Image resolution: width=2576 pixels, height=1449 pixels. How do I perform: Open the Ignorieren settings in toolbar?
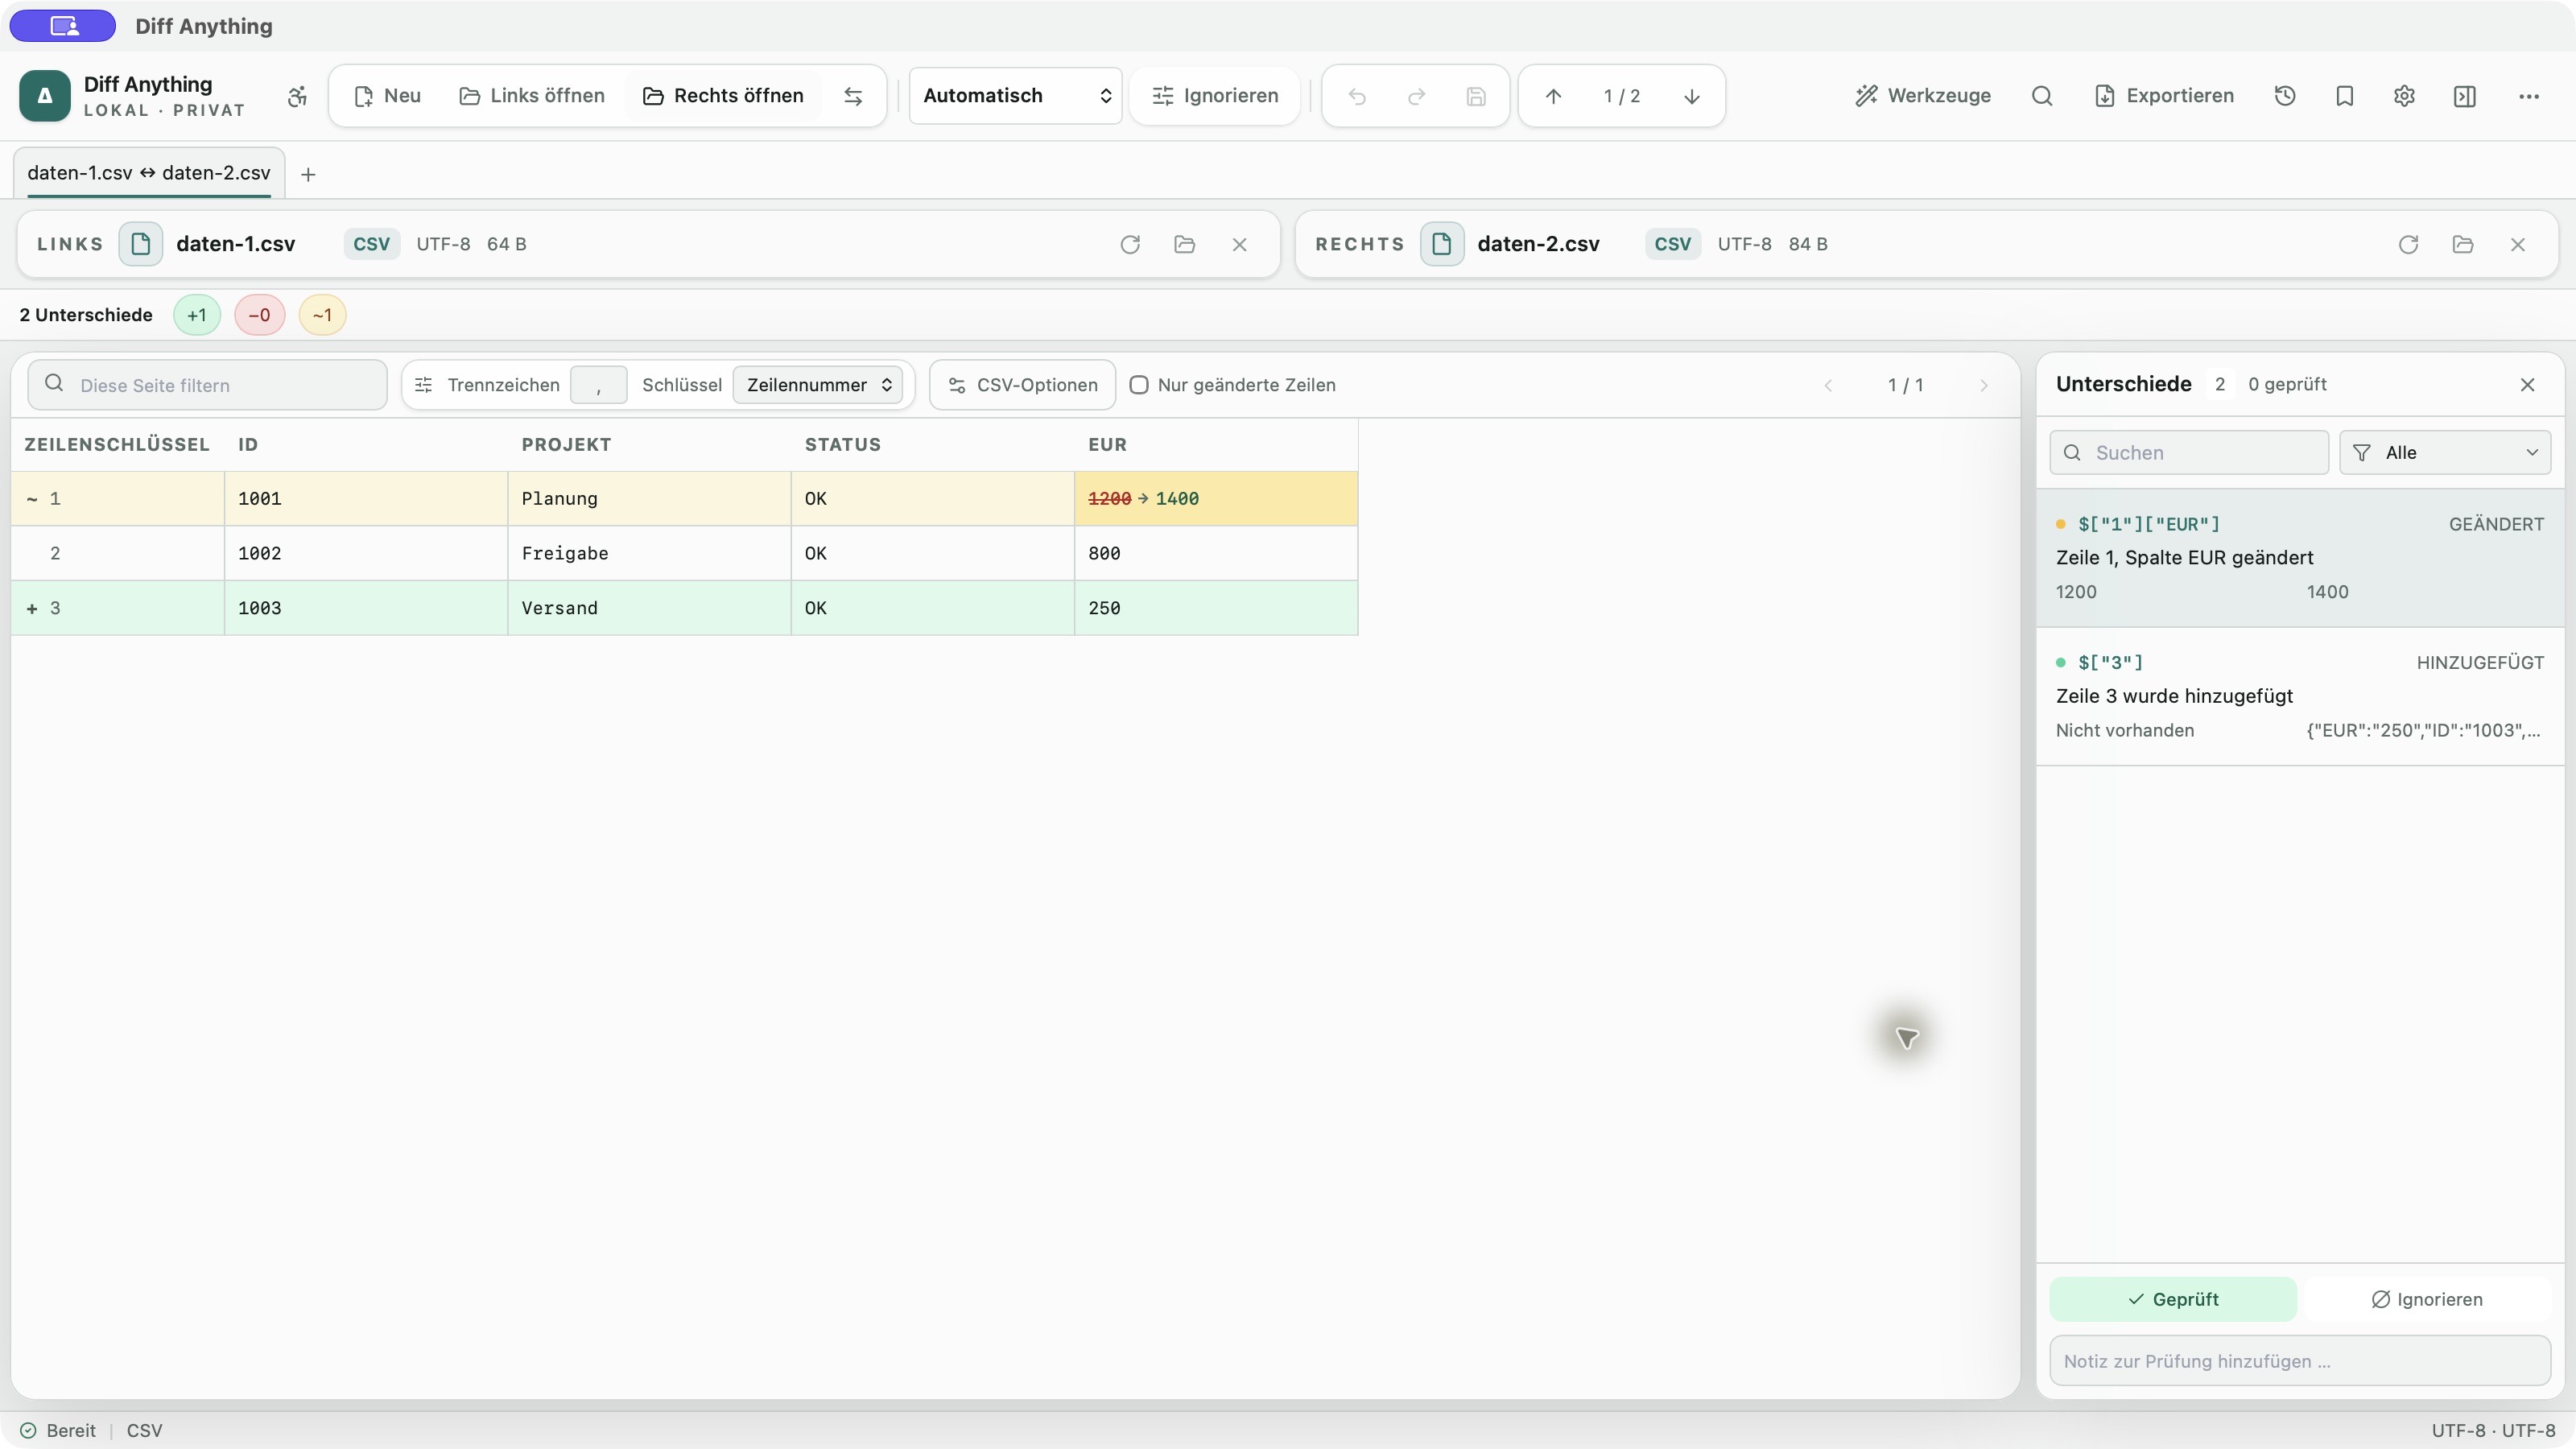[1215, 96]
